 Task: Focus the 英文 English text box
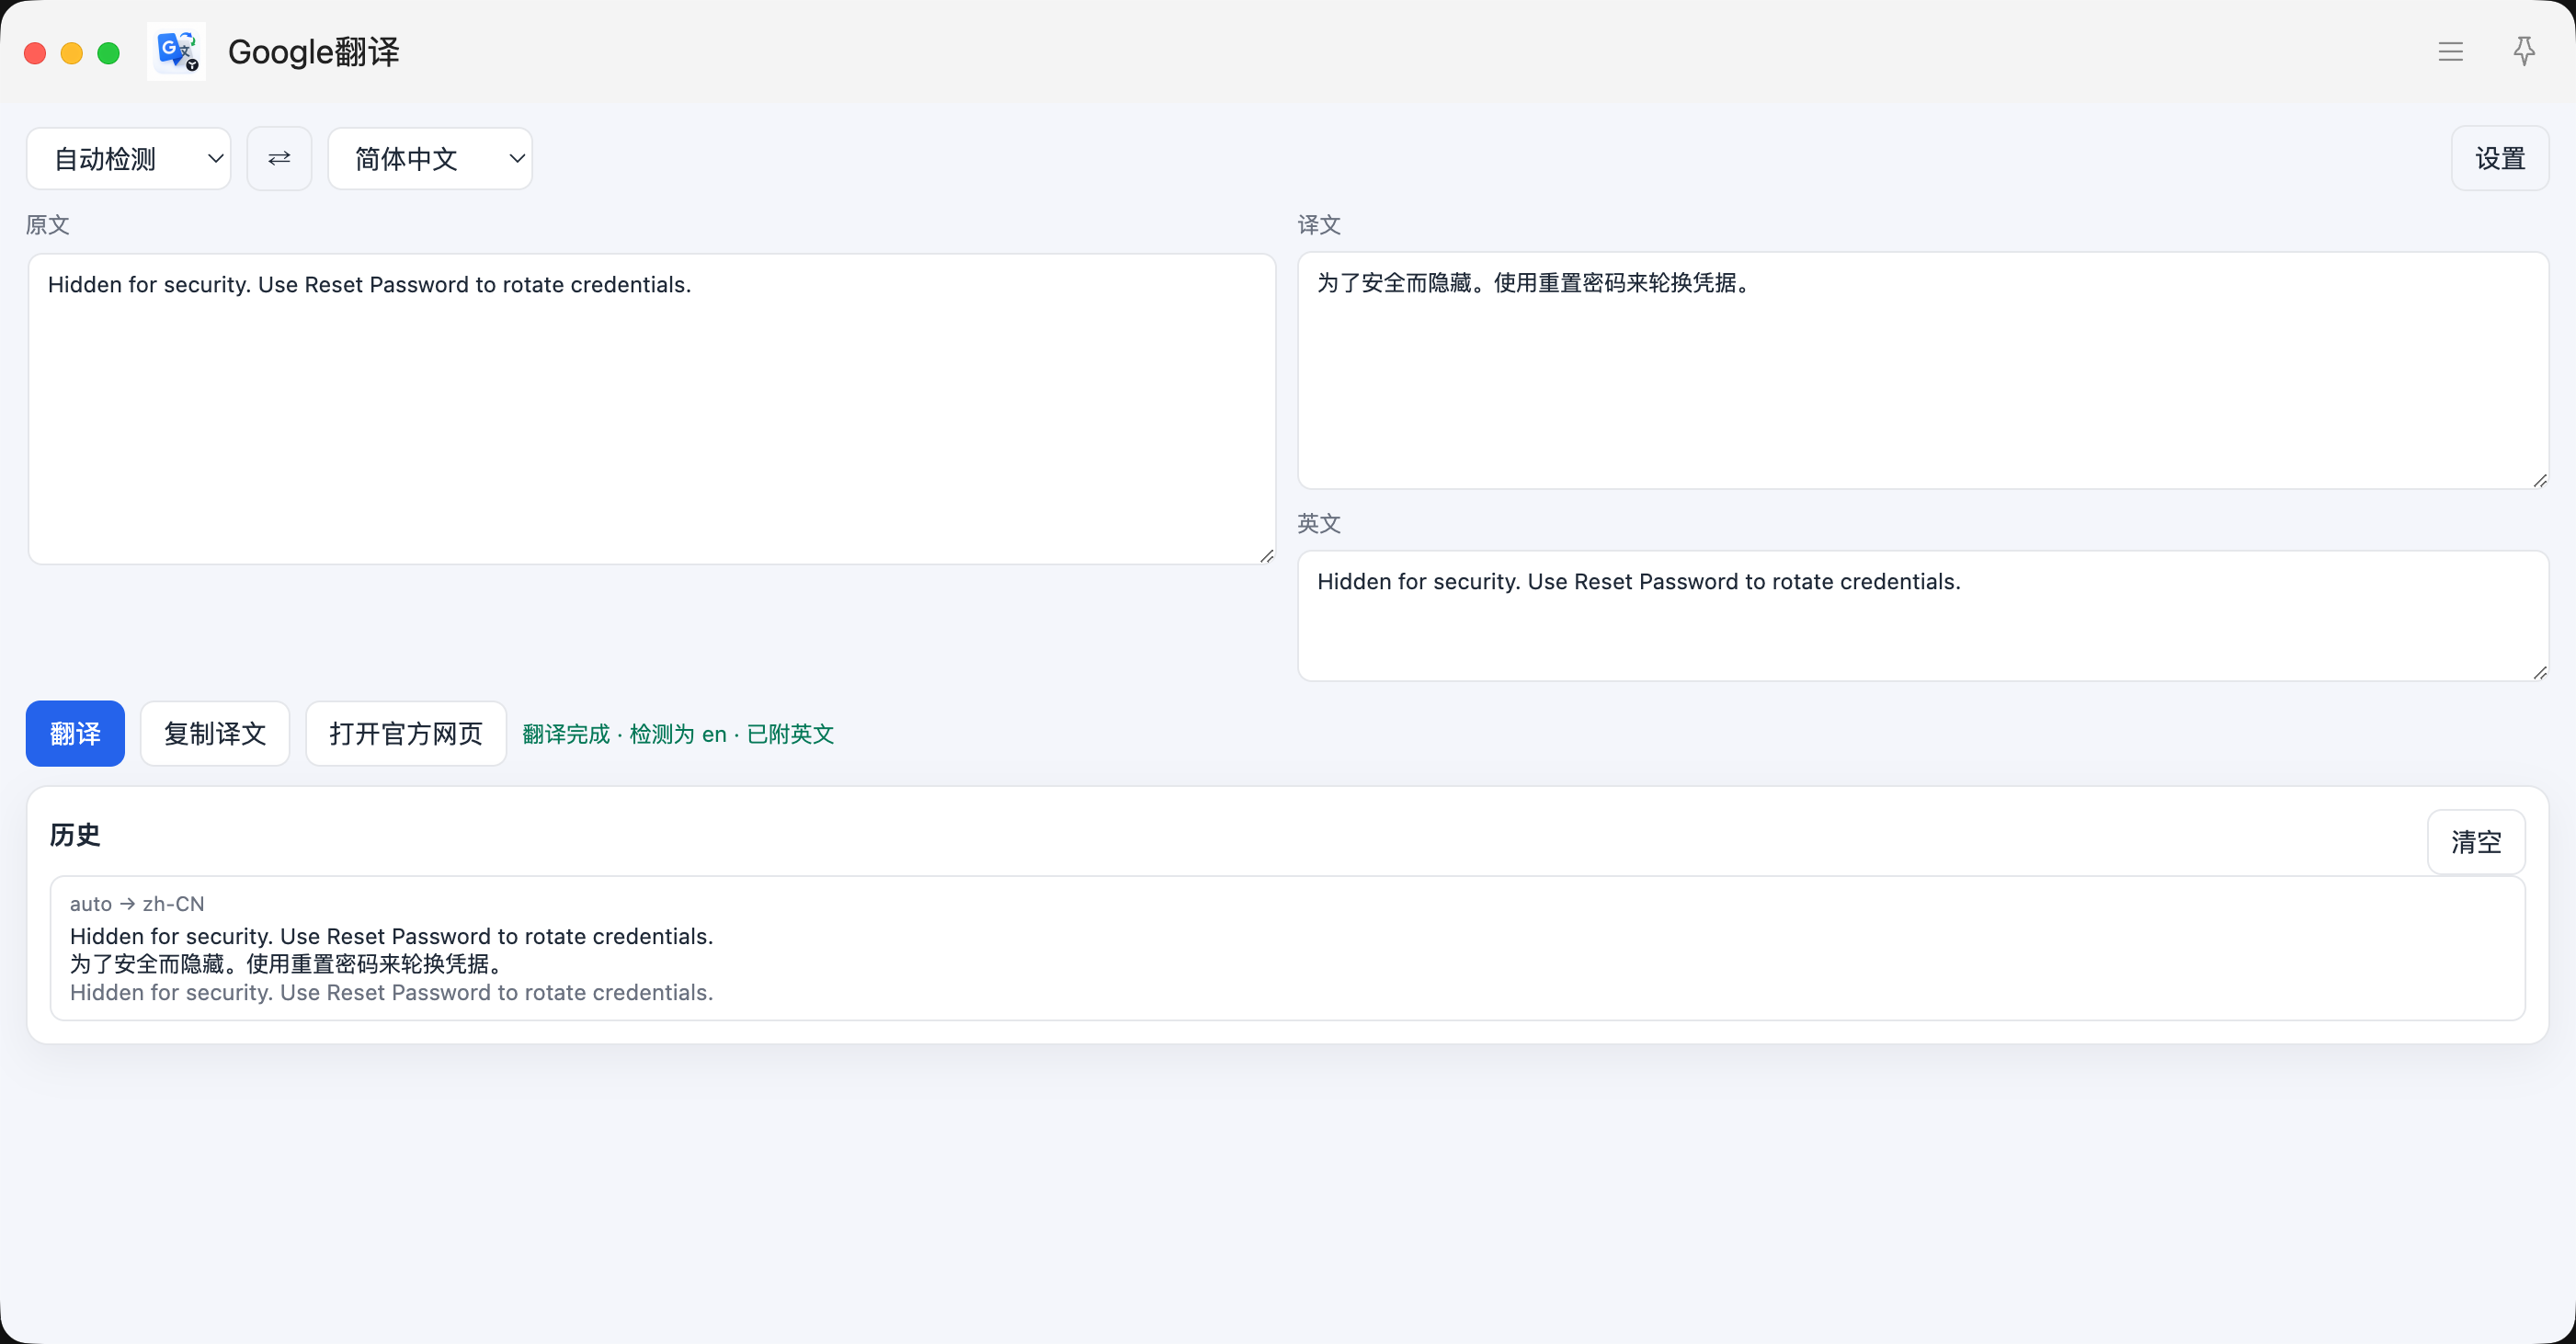(1922, 615)
